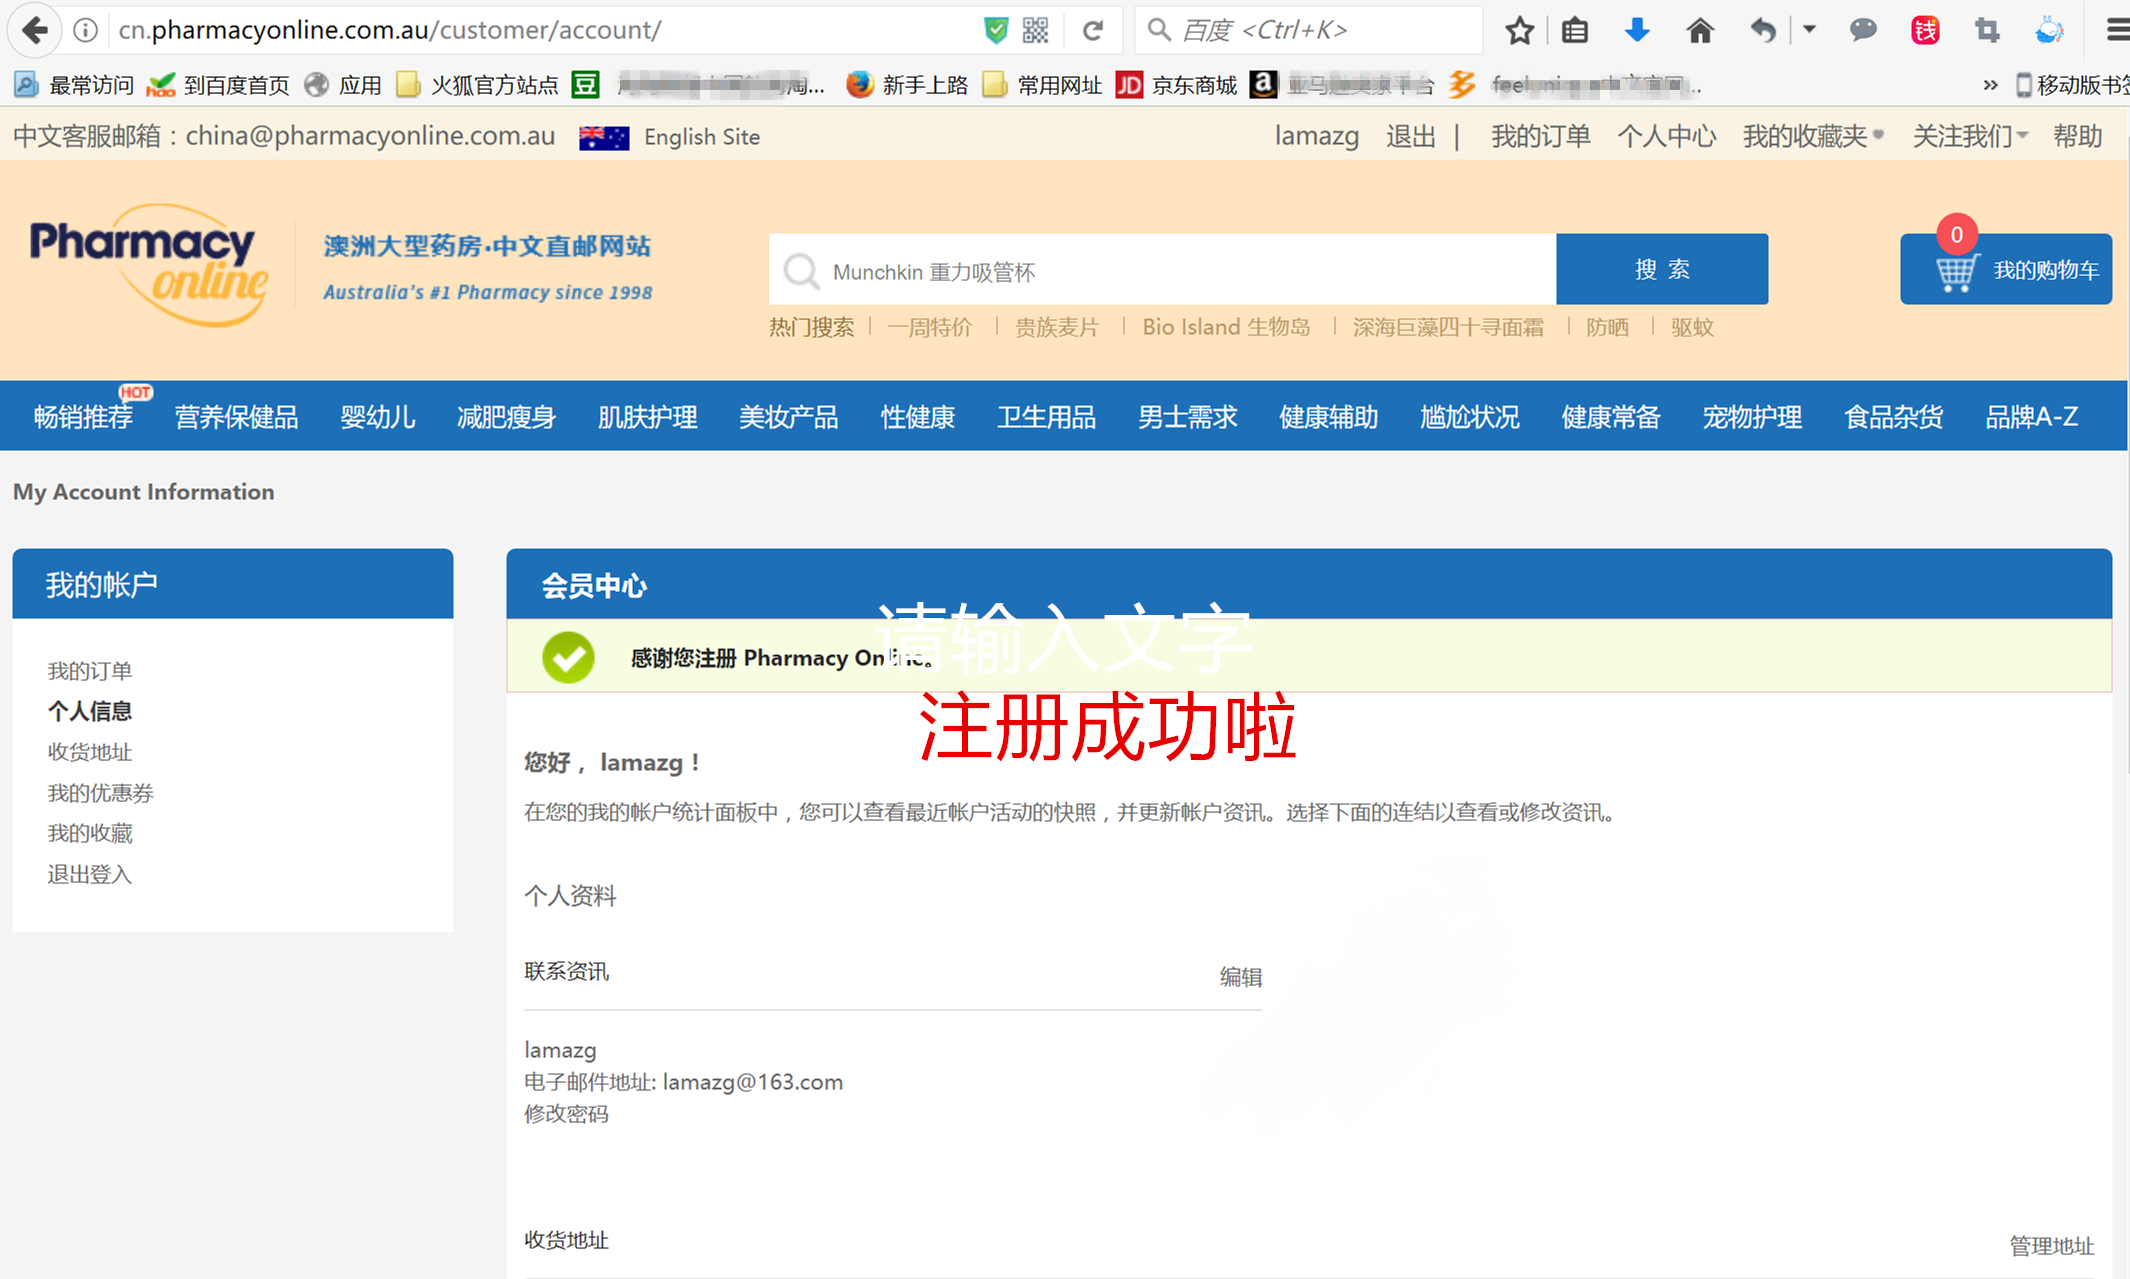Open the 婴幼儿 category menu
The width and height of the screenshot is (2130, 1279).
(377, 416)
